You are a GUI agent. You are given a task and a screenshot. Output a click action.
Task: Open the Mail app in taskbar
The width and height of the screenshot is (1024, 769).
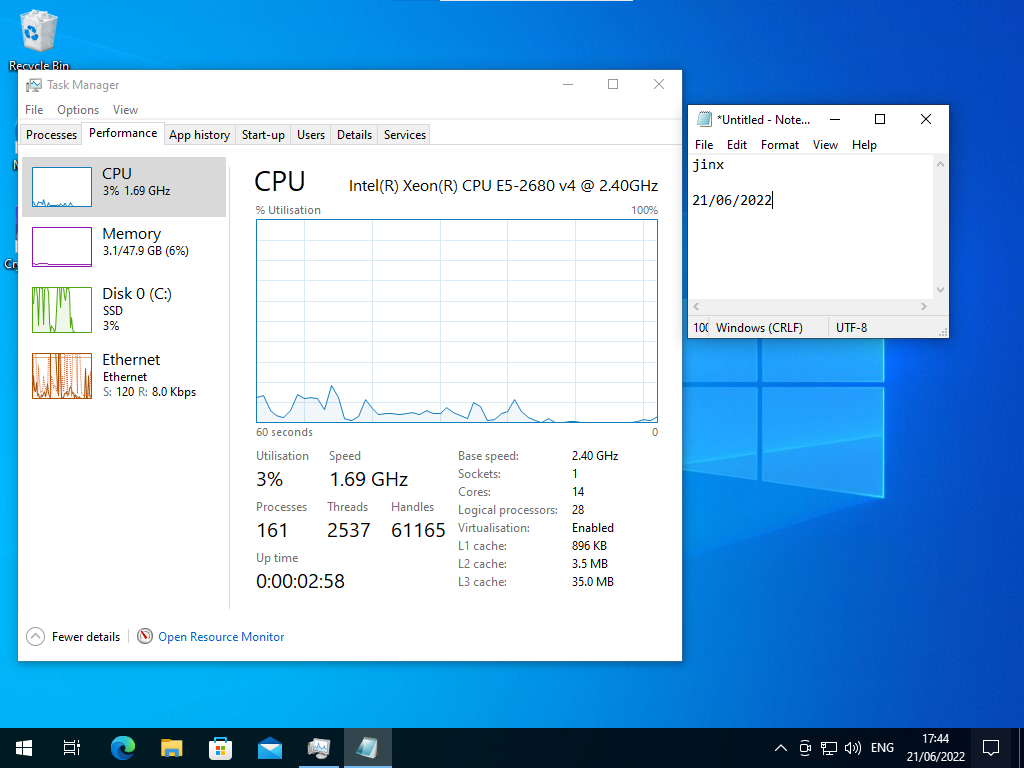coord(269,747)
